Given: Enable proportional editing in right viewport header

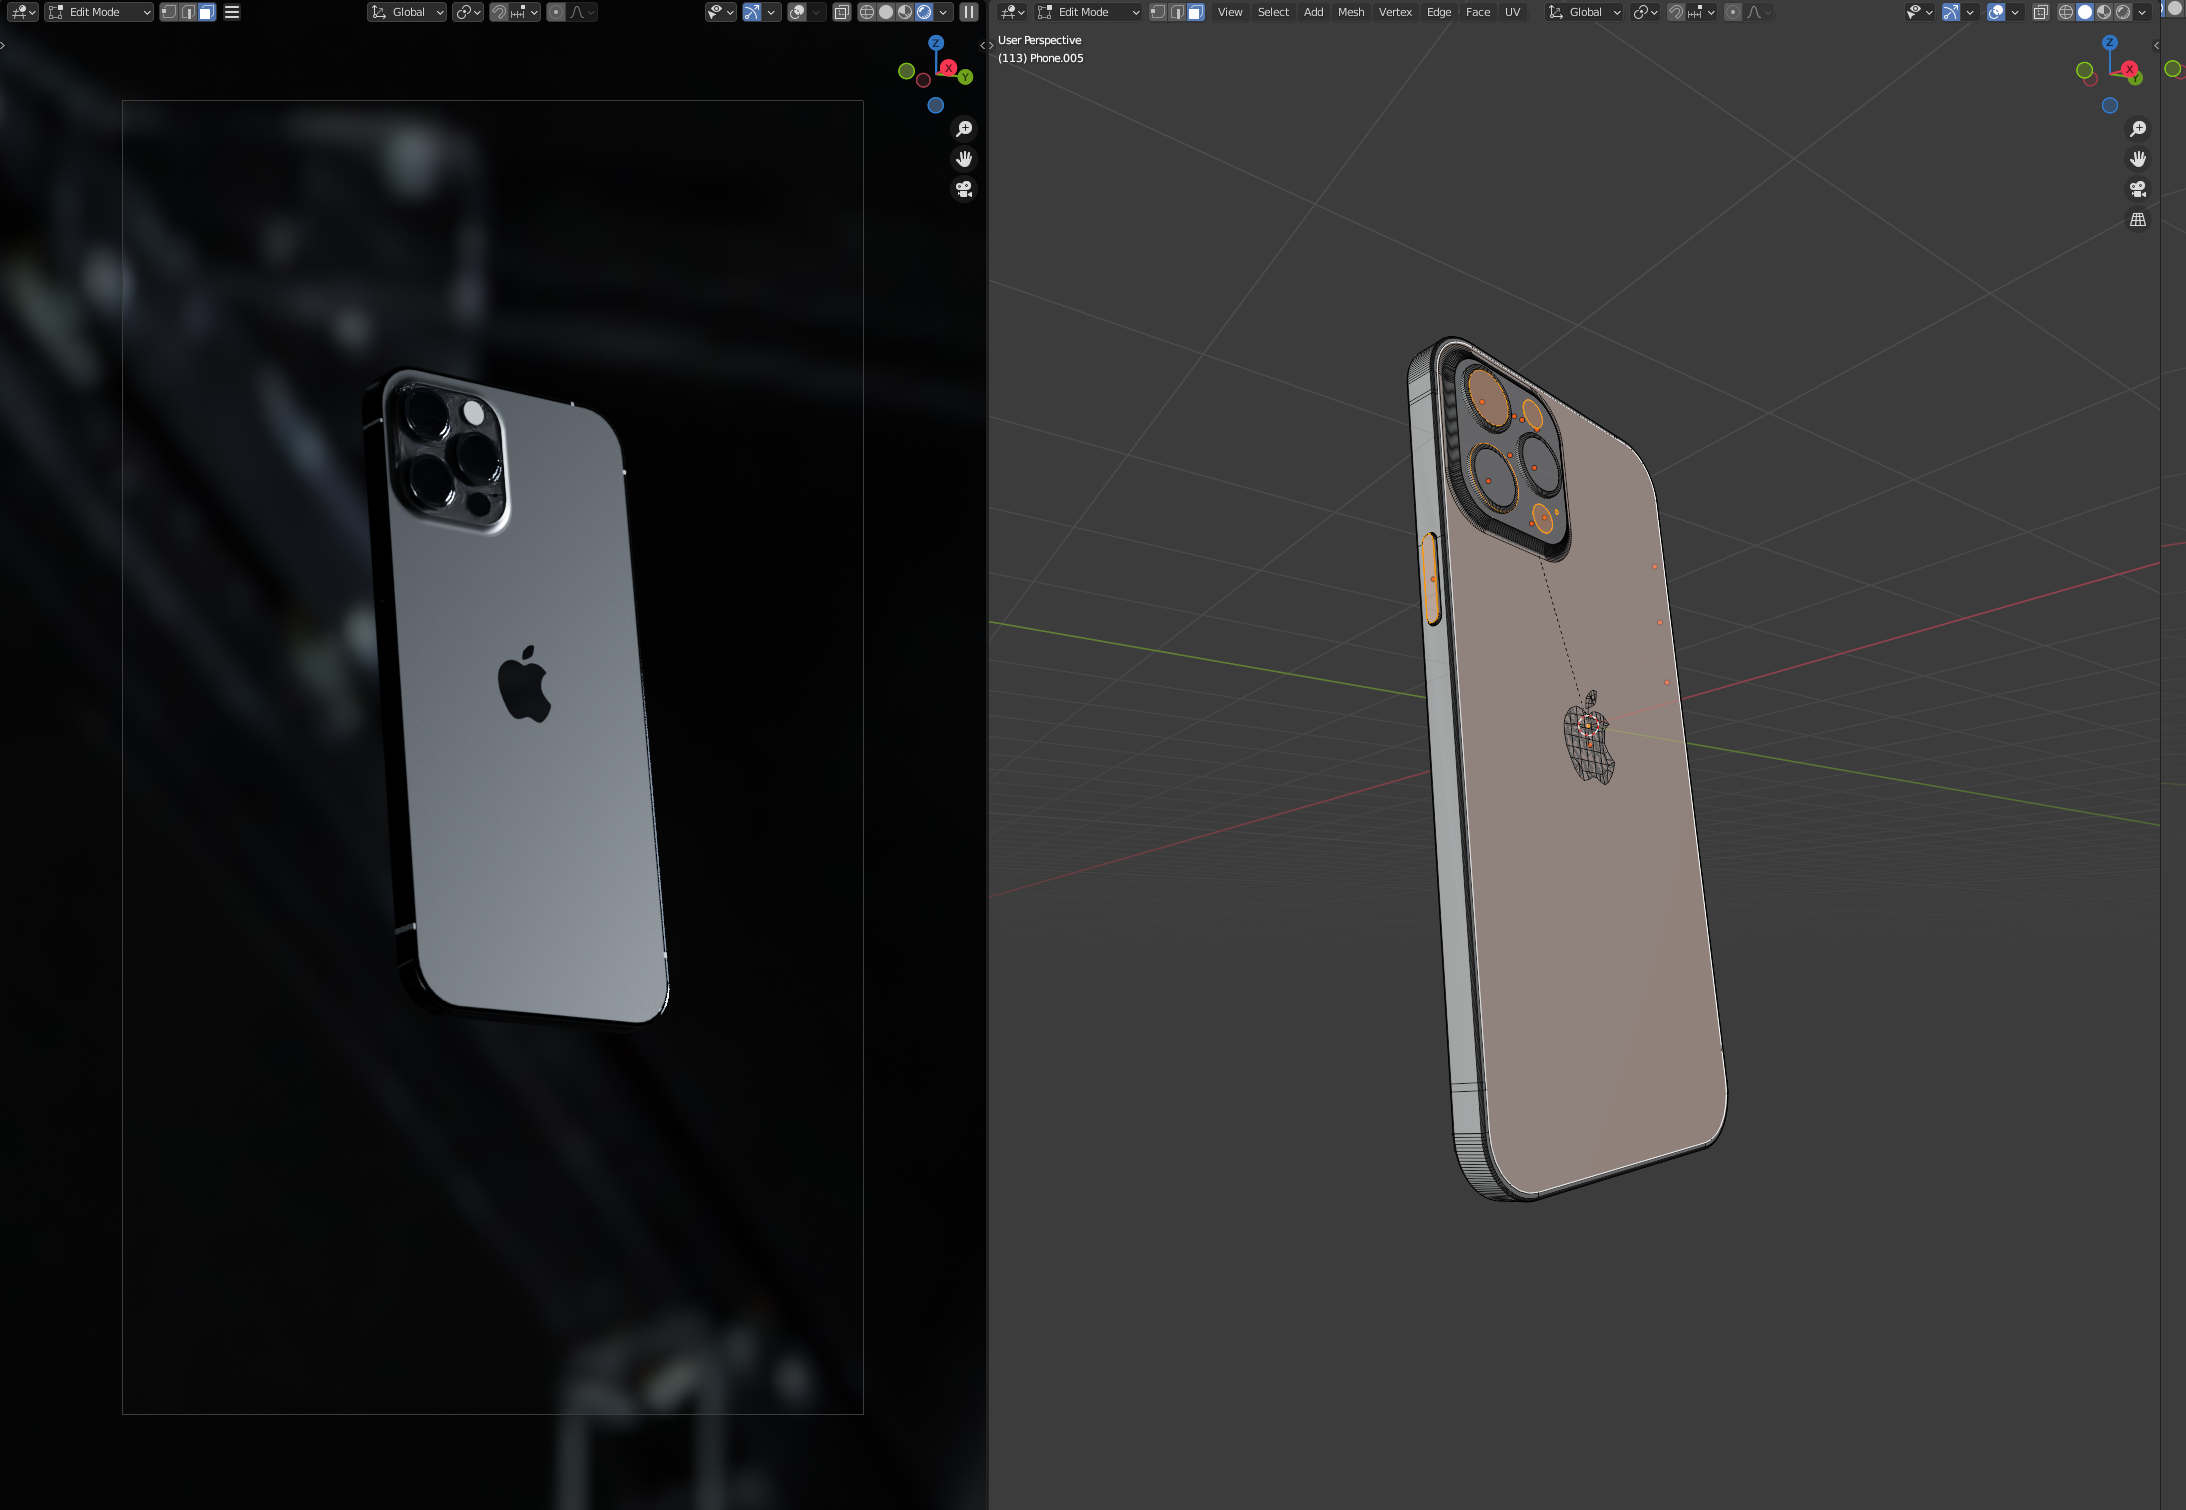Looking at the screenshot, I should [1733, 12].
